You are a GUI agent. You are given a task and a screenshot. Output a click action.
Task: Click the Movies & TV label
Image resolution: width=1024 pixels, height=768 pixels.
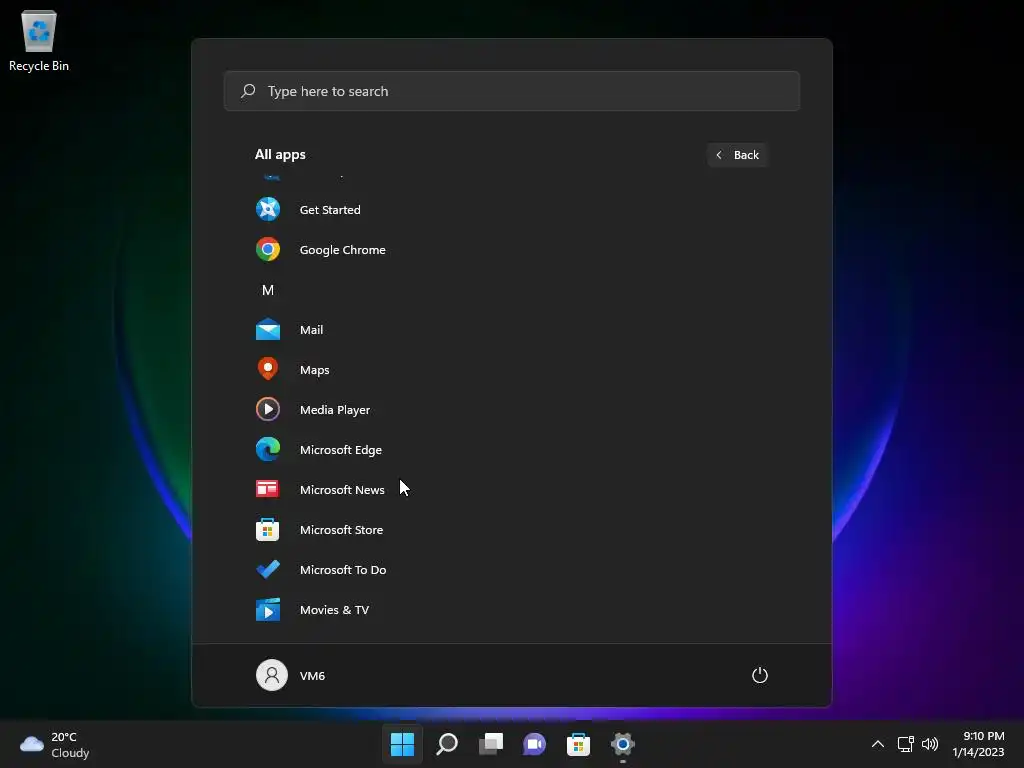334,609
